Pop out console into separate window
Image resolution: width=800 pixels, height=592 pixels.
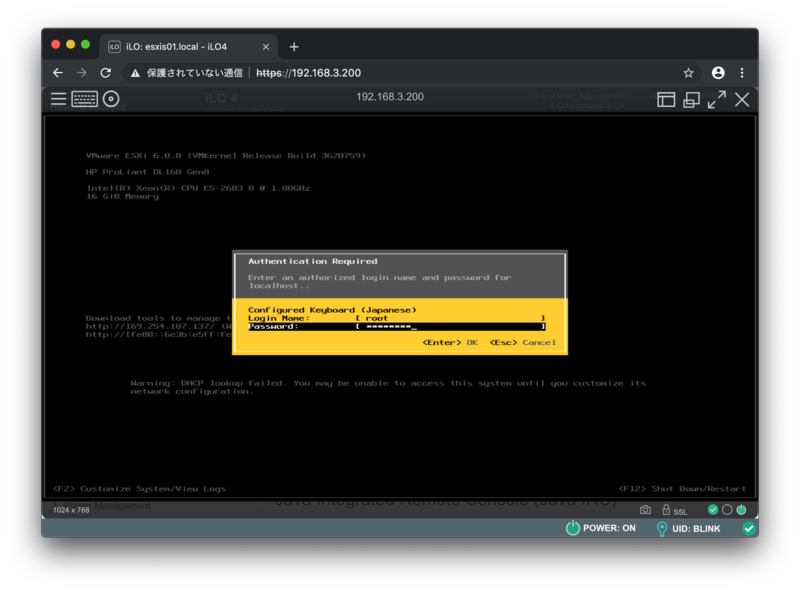click(x=691, y=100)
